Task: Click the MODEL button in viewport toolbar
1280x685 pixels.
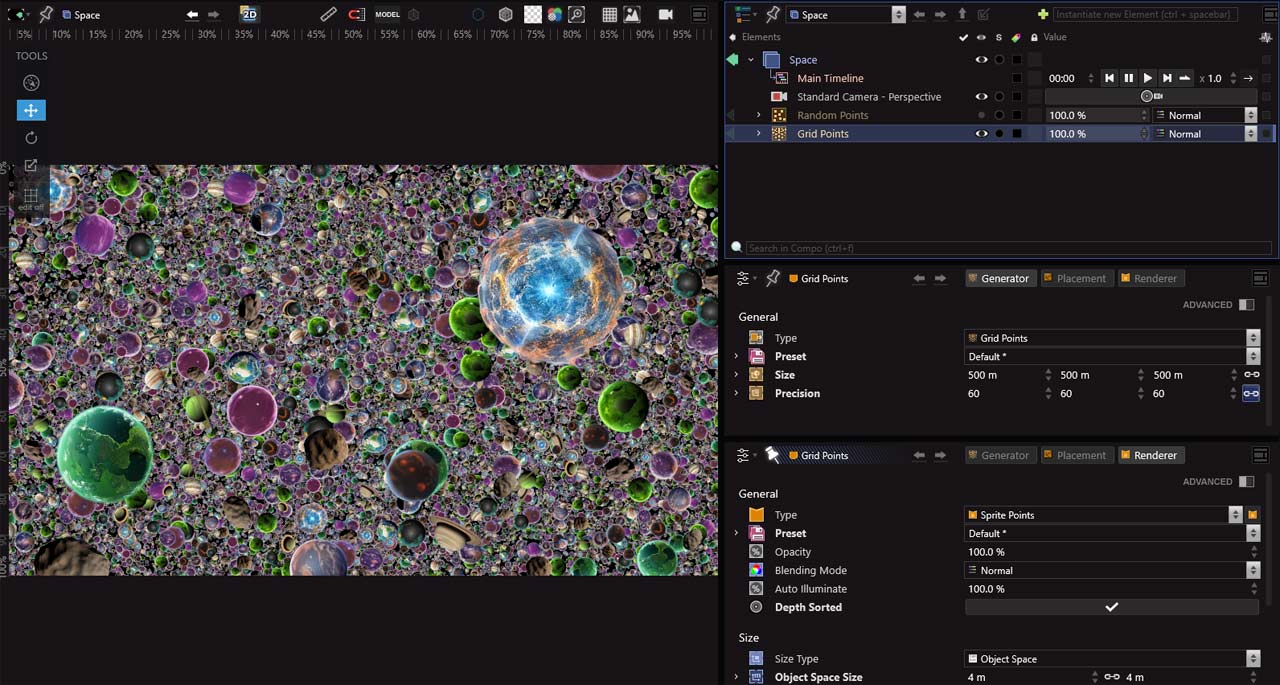Action: 387,14
